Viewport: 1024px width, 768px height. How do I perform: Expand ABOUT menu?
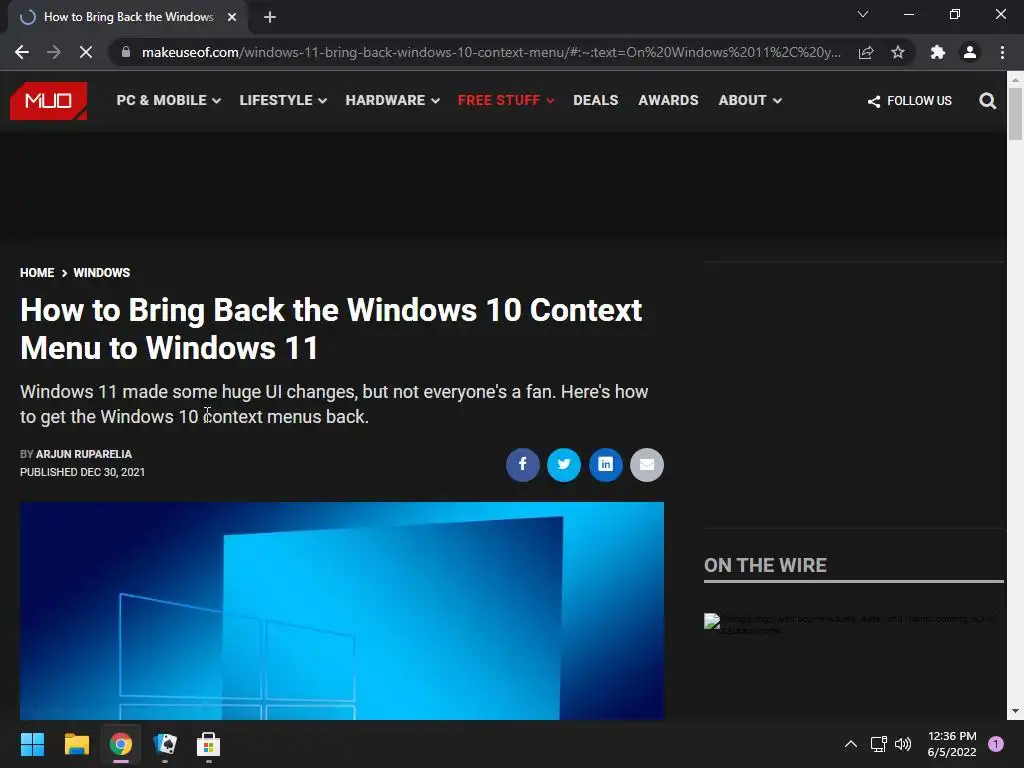click(x=750, y=101)
